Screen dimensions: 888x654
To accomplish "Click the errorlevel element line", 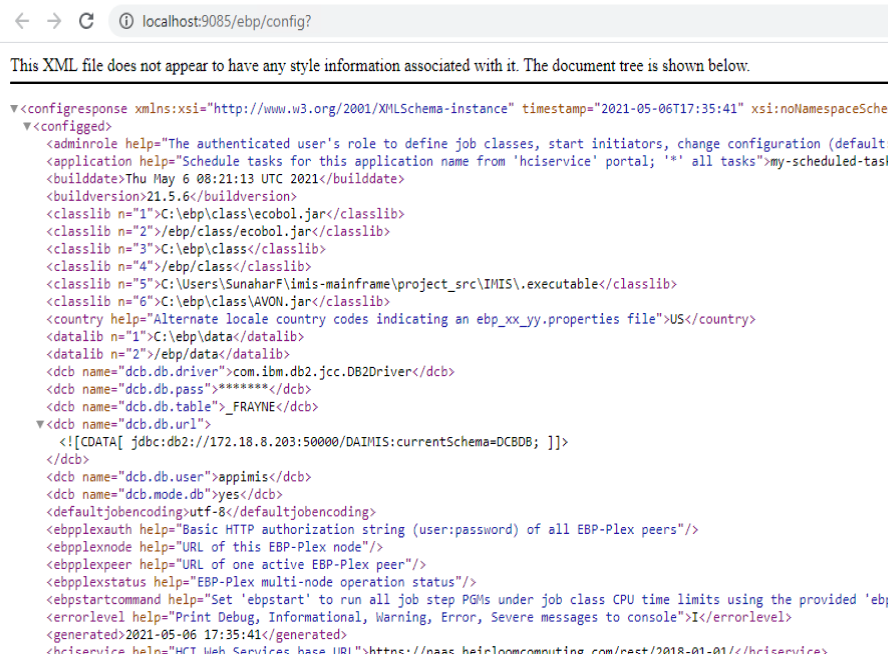I will 419,618.
